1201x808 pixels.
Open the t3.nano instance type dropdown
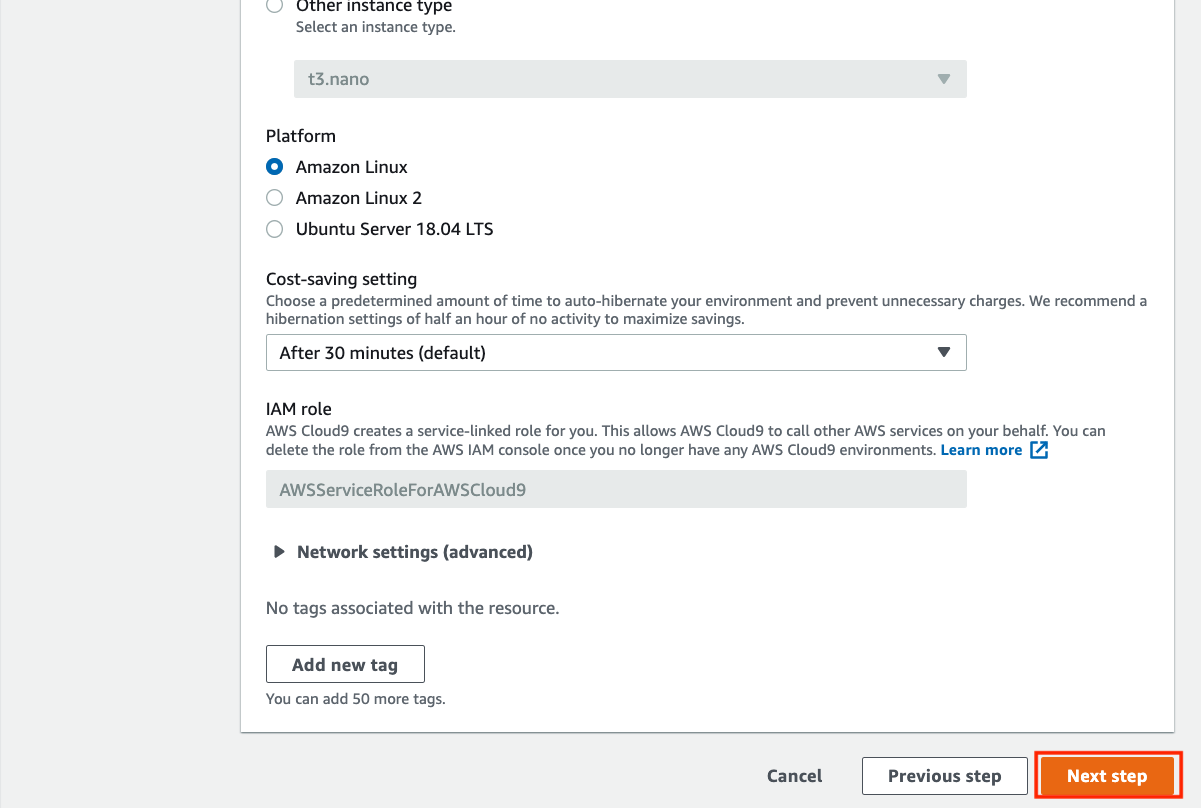[x=630, y=79]
